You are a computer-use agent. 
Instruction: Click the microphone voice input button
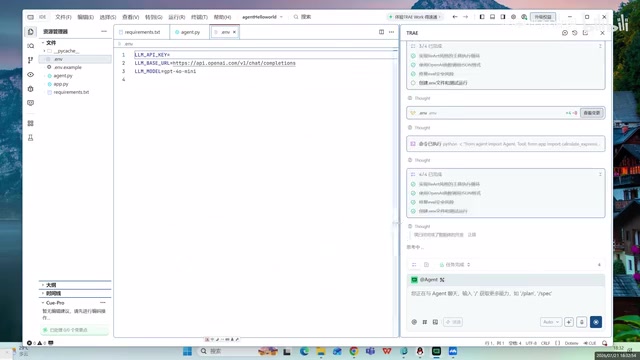[582, 322]
